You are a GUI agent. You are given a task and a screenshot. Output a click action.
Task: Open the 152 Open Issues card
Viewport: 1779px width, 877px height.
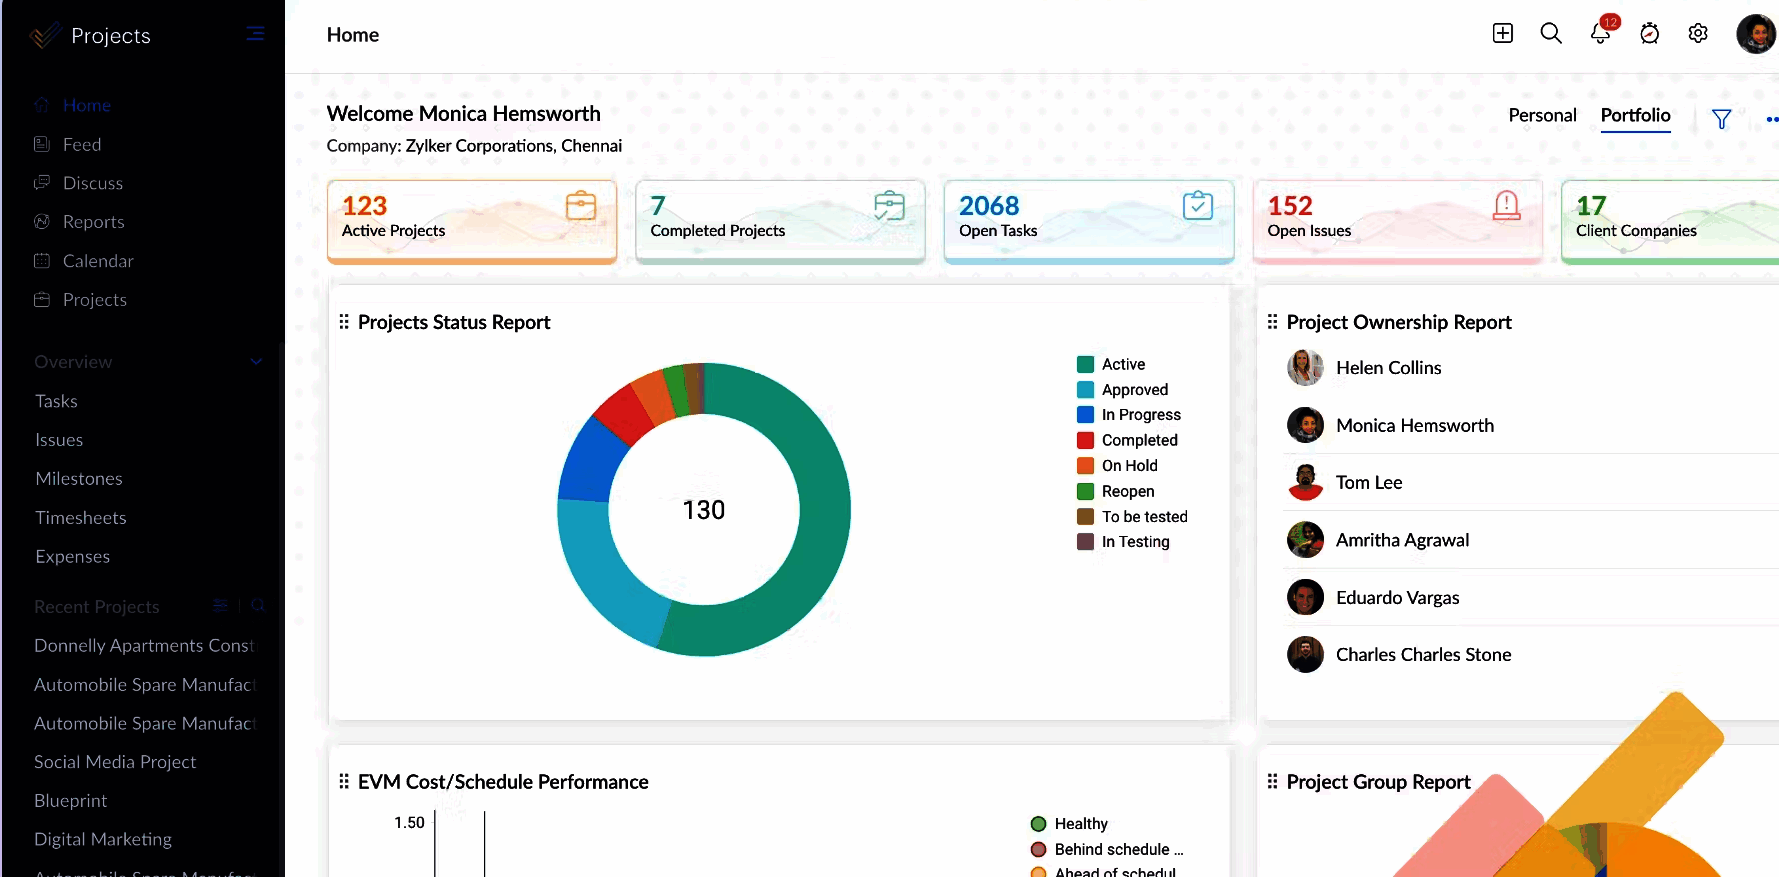[x=1397, y=221]
